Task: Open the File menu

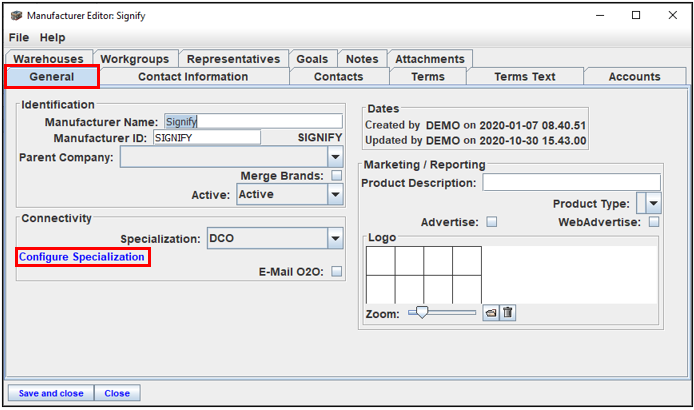Action: tap(19, 38)
